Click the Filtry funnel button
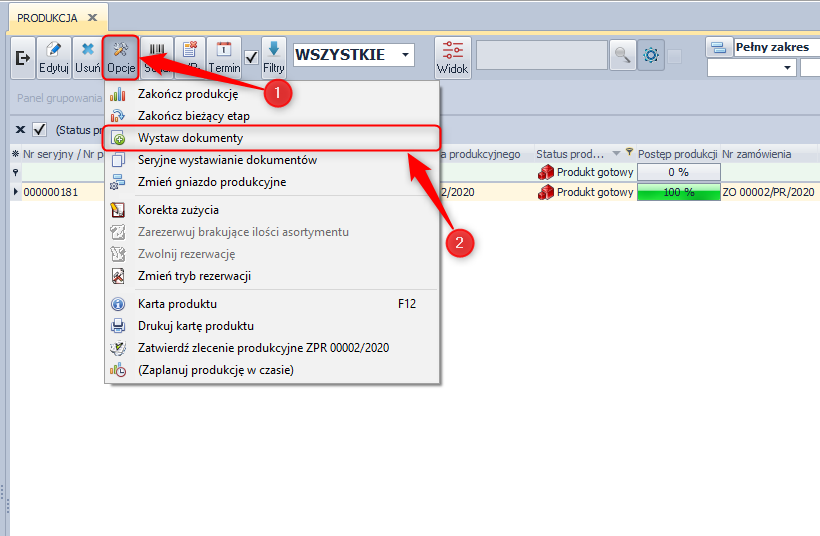Viewport: 820px width, 536px height. click(x=274, y=58)
